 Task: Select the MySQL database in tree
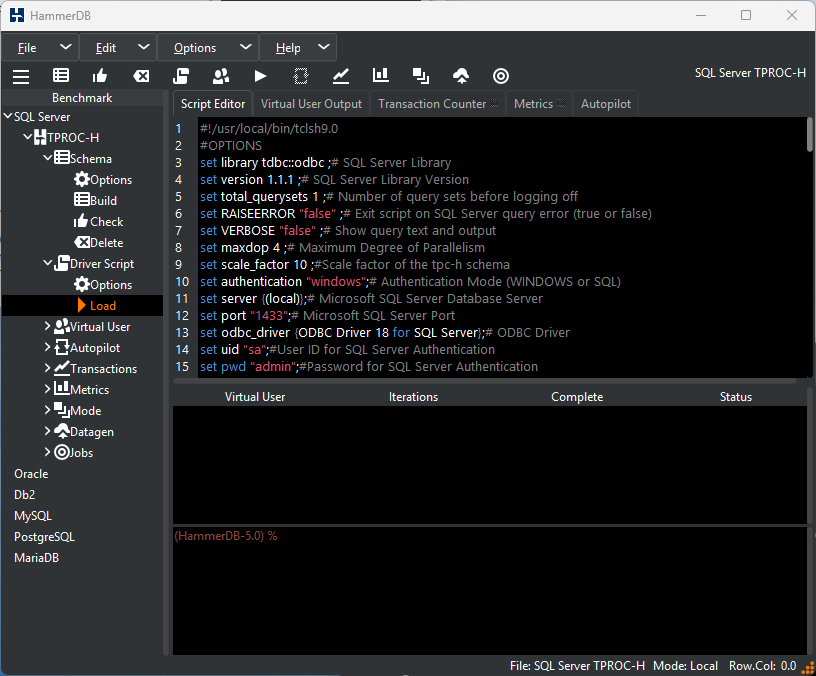pyautogui.click(x=33, y=516)
